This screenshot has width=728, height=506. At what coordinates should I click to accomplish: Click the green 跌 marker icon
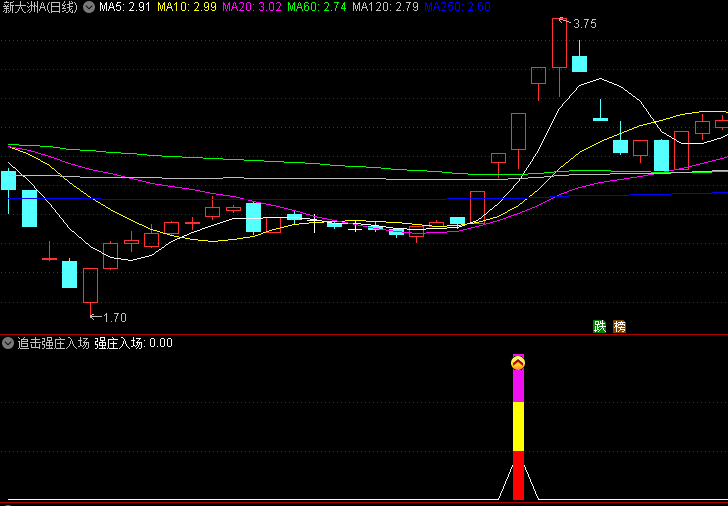point(600,326)
